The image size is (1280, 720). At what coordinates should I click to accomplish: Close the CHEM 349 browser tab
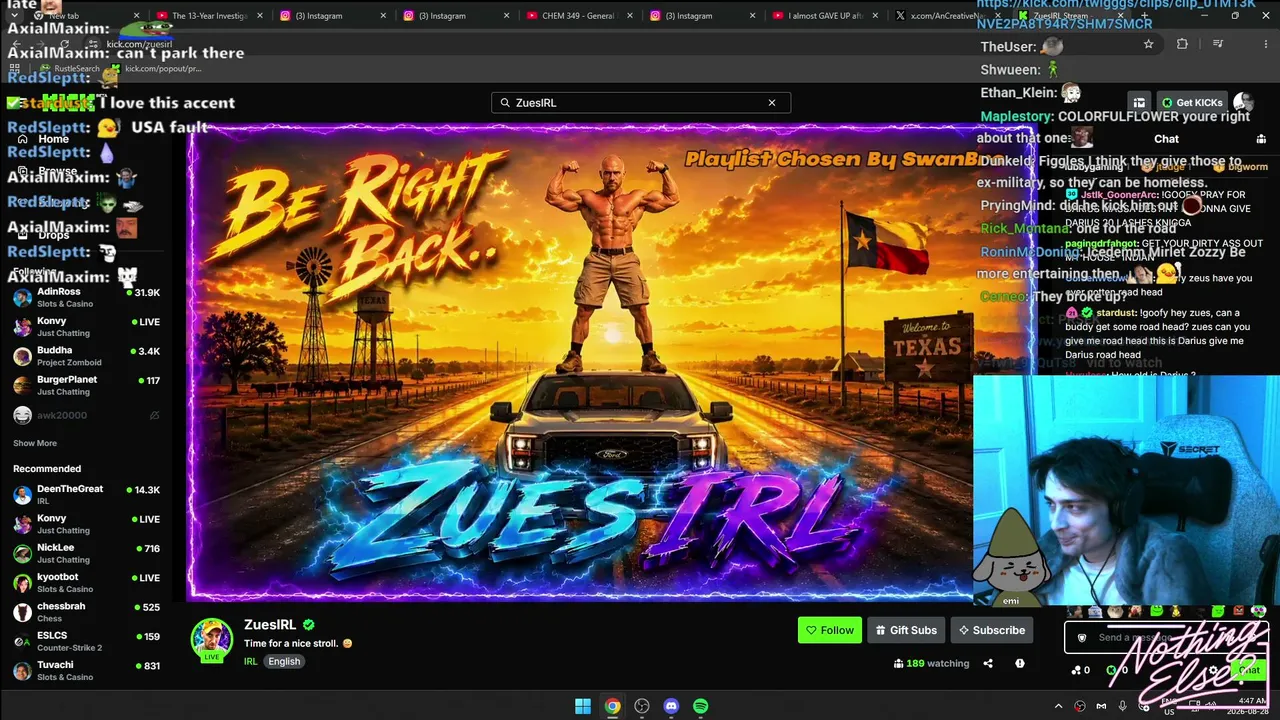coord(630,16)
